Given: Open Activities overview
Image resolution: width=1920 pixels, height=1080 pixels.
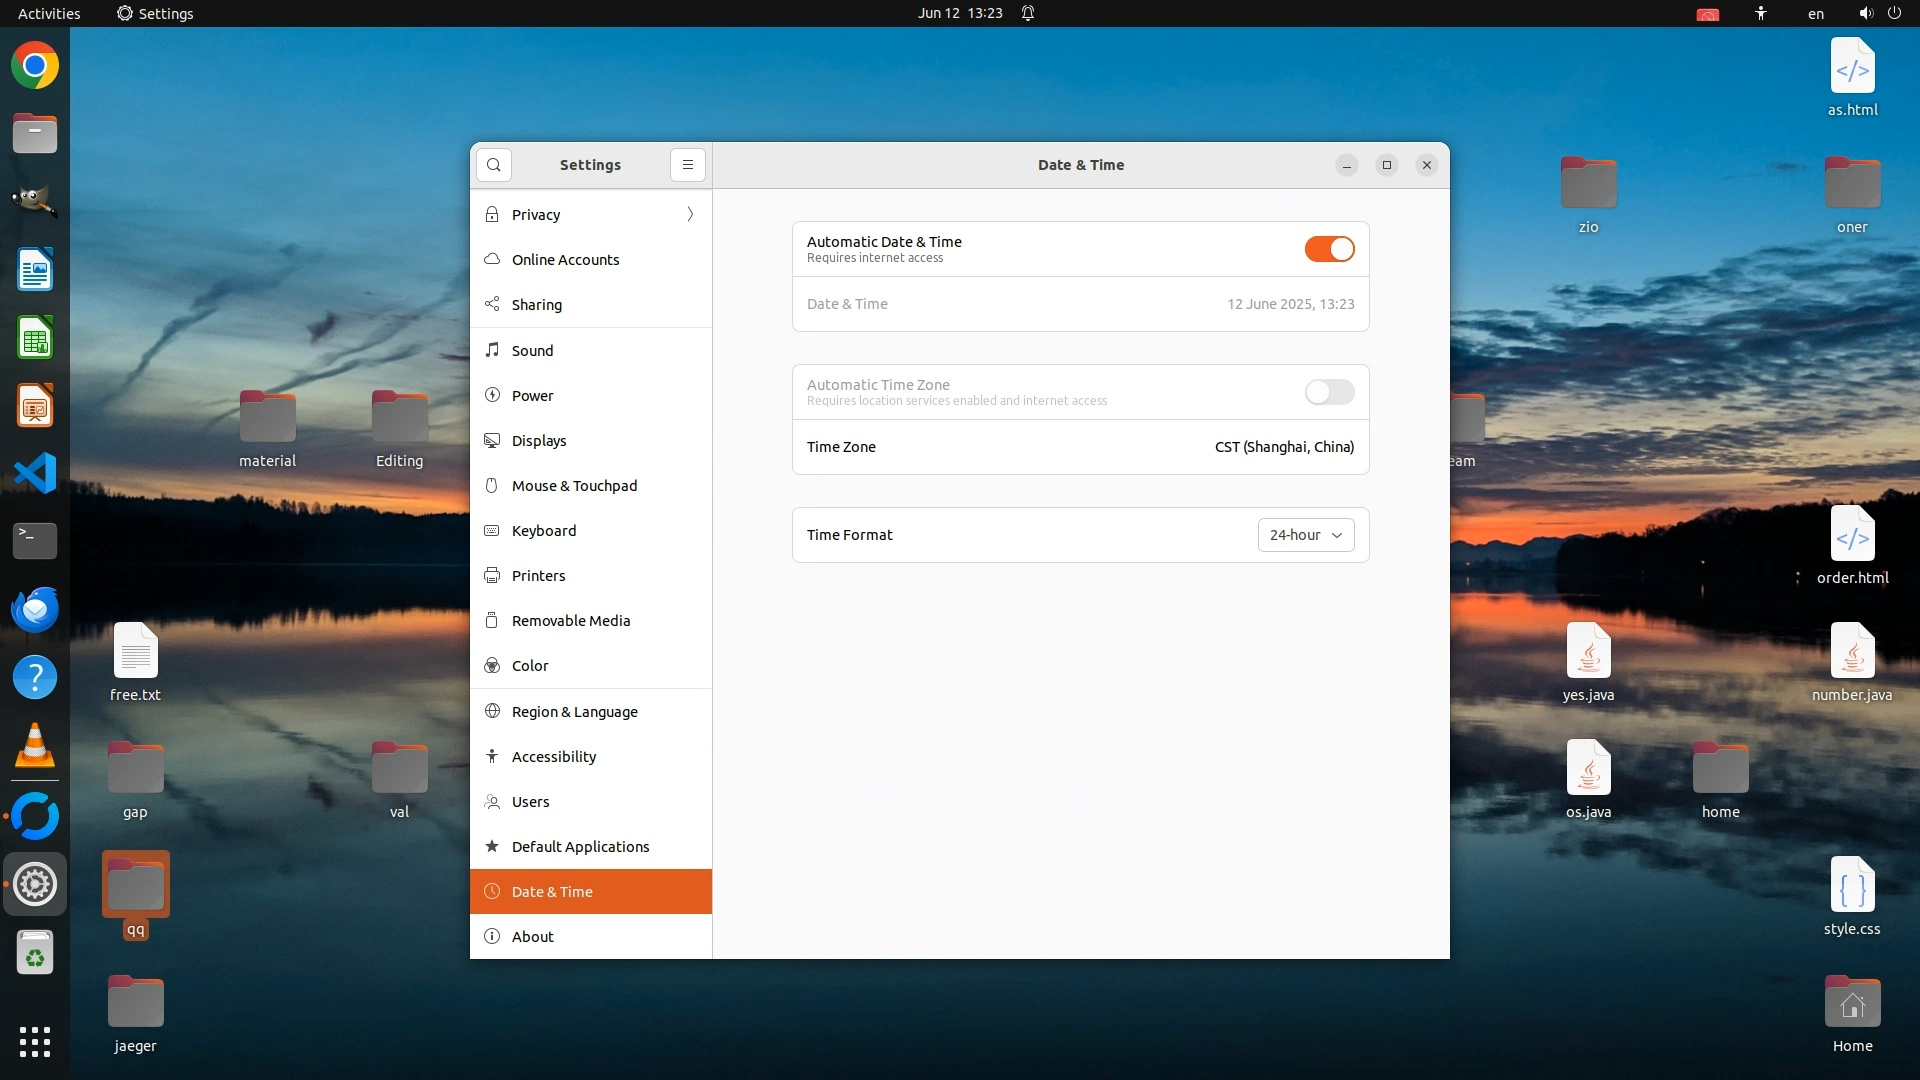Looking at the screenshot, I should coord(49,13).
